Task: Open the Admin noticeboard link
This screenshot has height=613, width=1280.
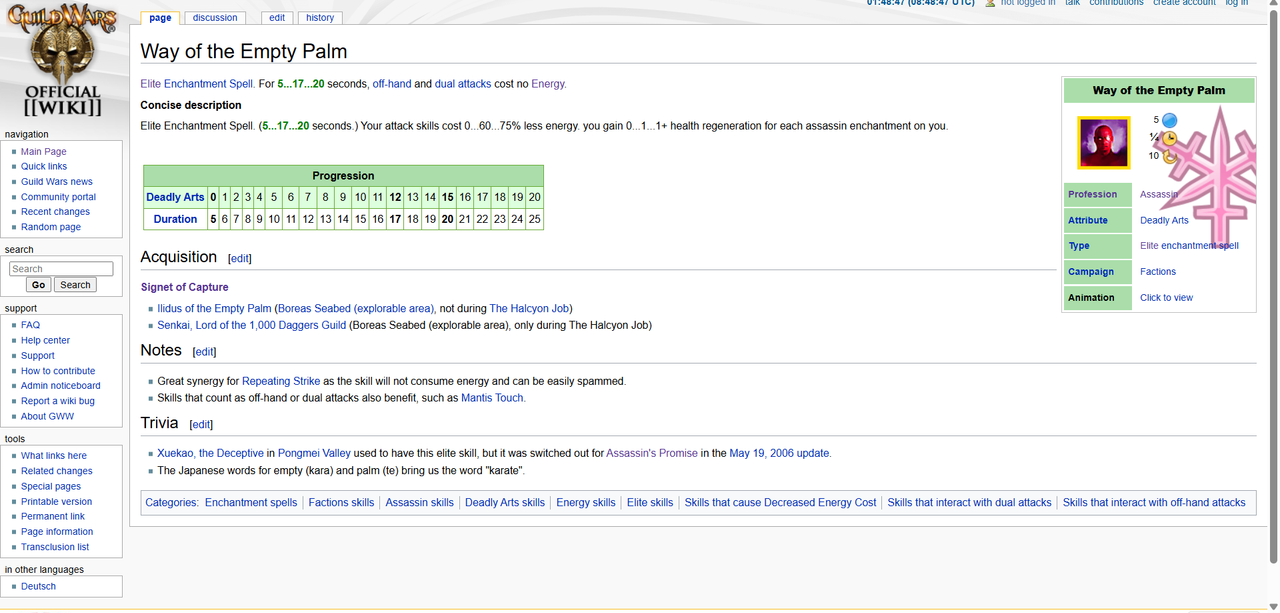Action: tap(61, 386)
